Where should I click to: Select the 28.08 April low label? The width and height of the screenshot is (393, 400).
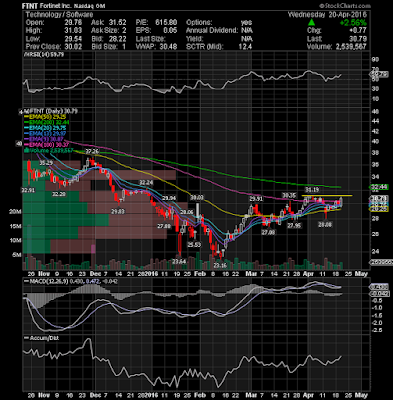pos(325,225)
